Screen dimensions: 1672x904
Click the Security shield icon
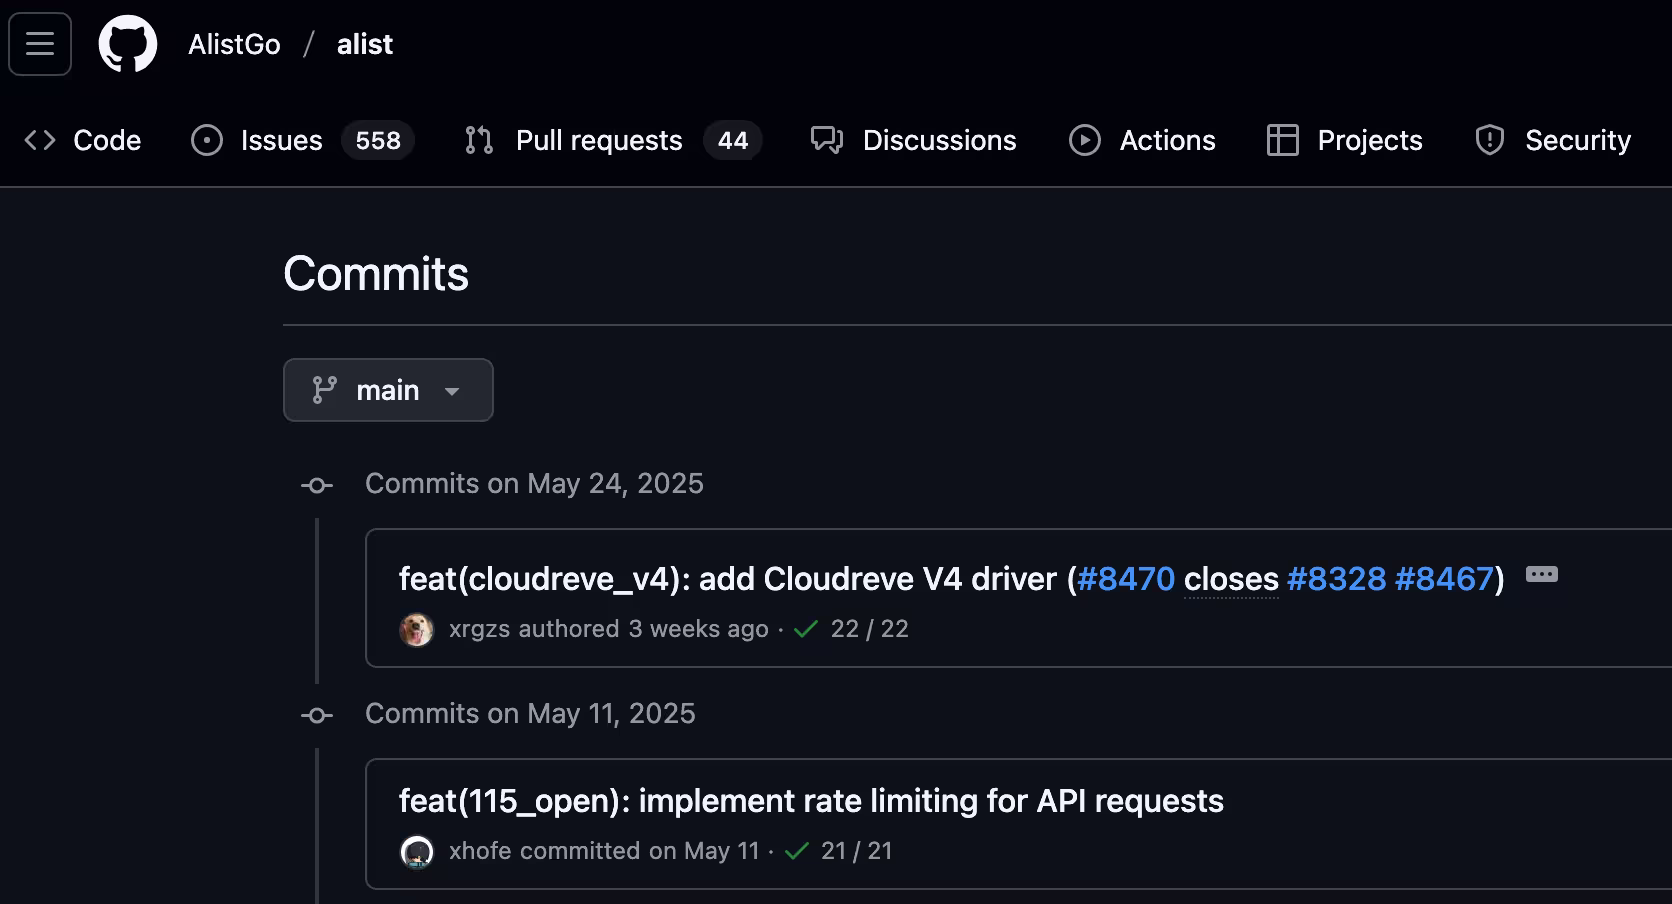(x=1490, y=140)
